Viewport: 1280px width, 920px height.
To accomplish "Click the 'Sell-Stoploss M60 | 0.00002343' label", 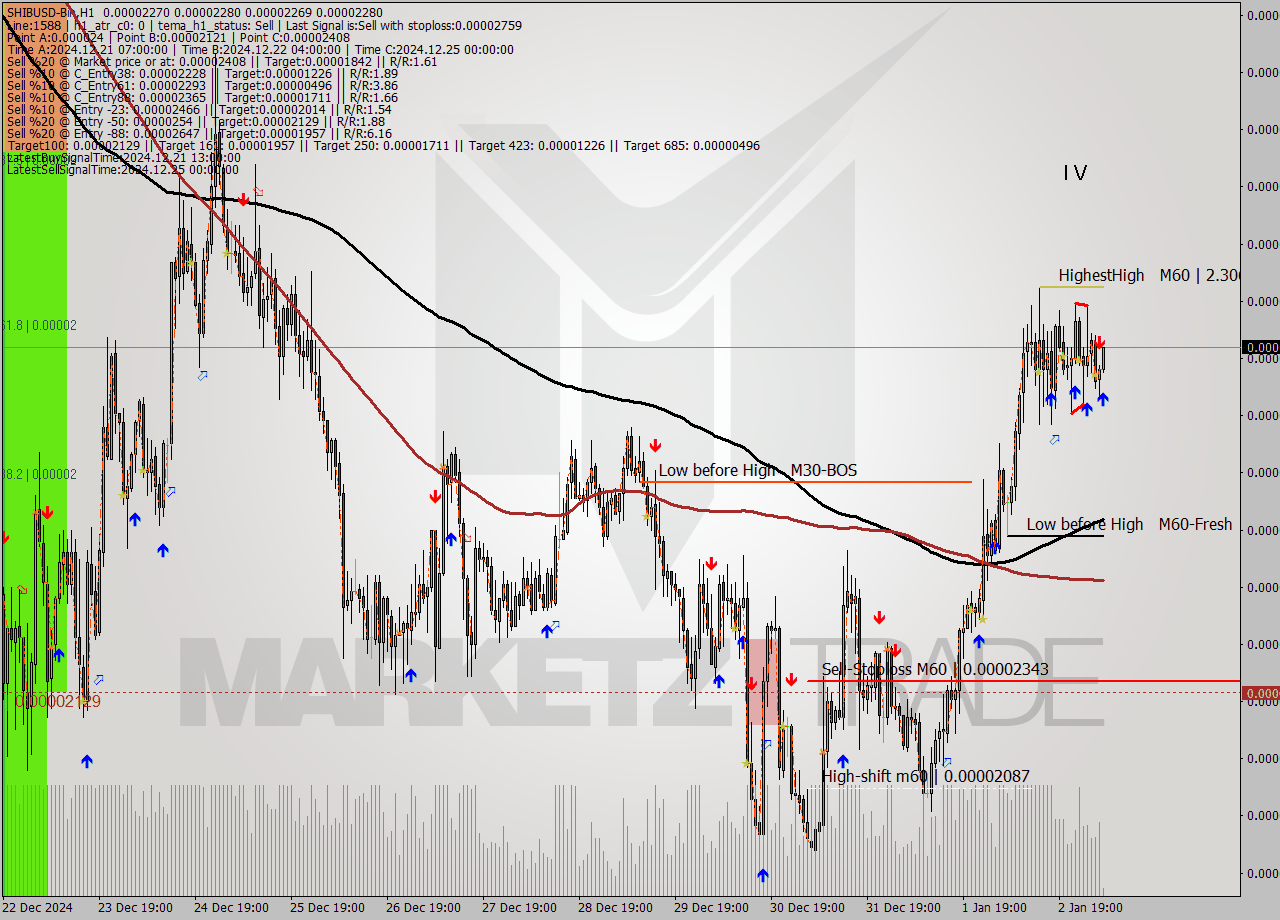I will coord(935,669).
